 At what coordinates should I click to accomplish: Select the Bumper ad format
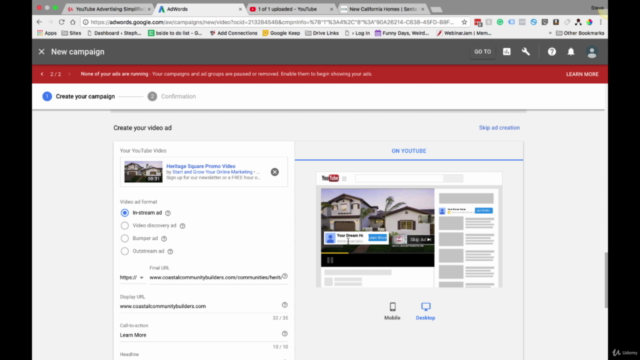(124, 238)
